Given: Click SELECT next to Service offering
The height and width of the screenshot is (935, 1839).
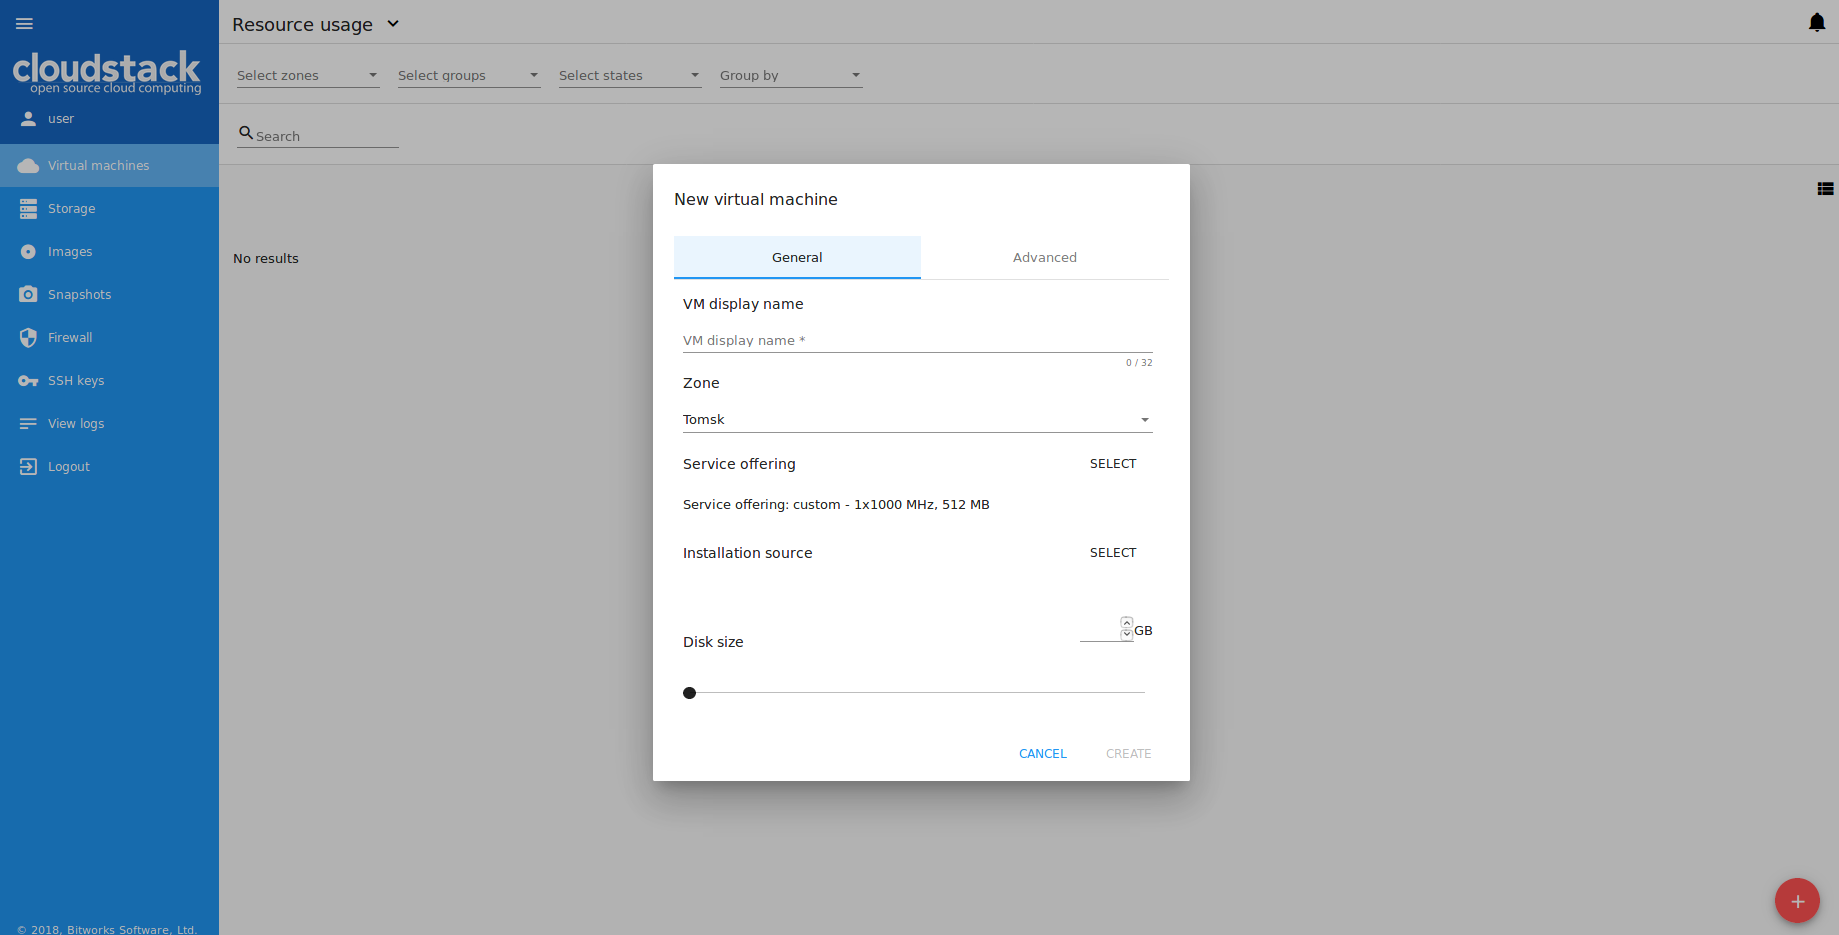Looking at the screenshot, I should click(1112, 464).
